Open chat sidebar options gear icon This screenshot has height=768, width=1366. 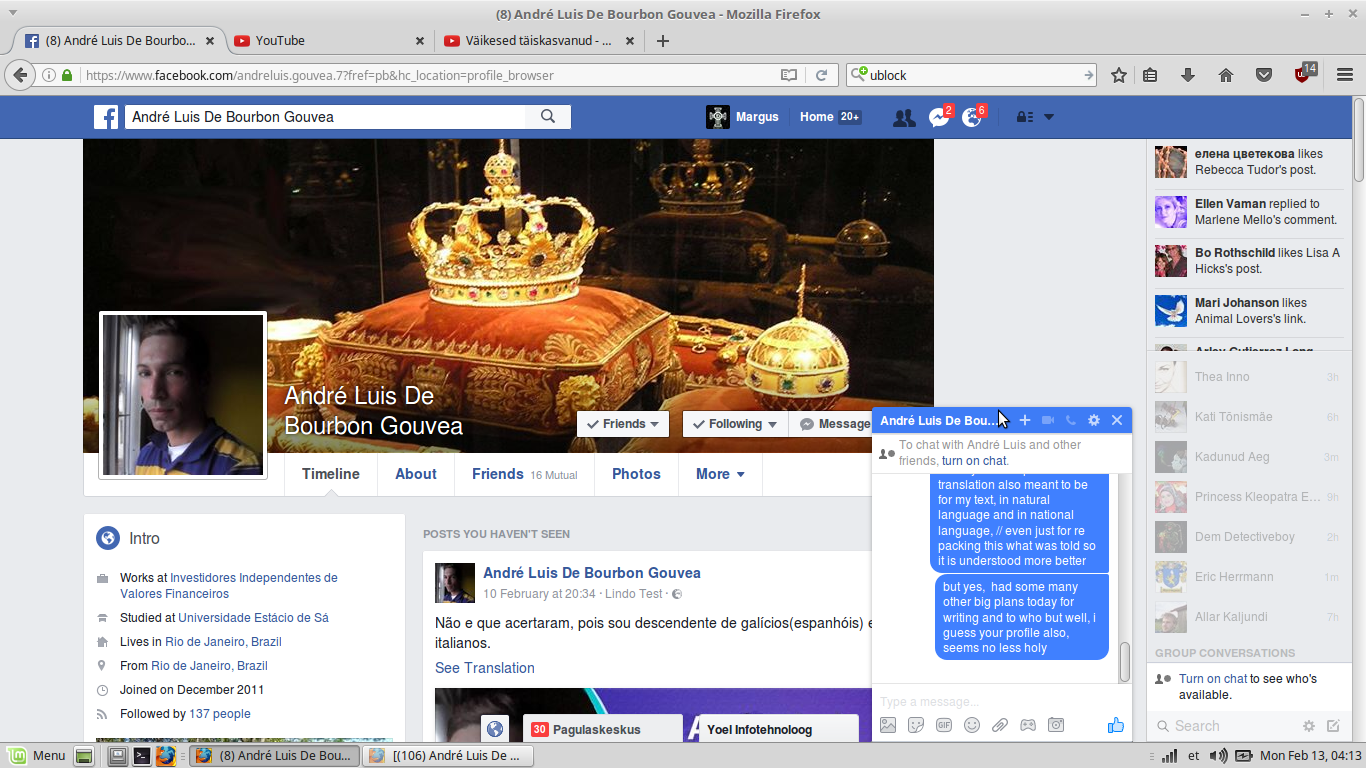click(1308, 726)
